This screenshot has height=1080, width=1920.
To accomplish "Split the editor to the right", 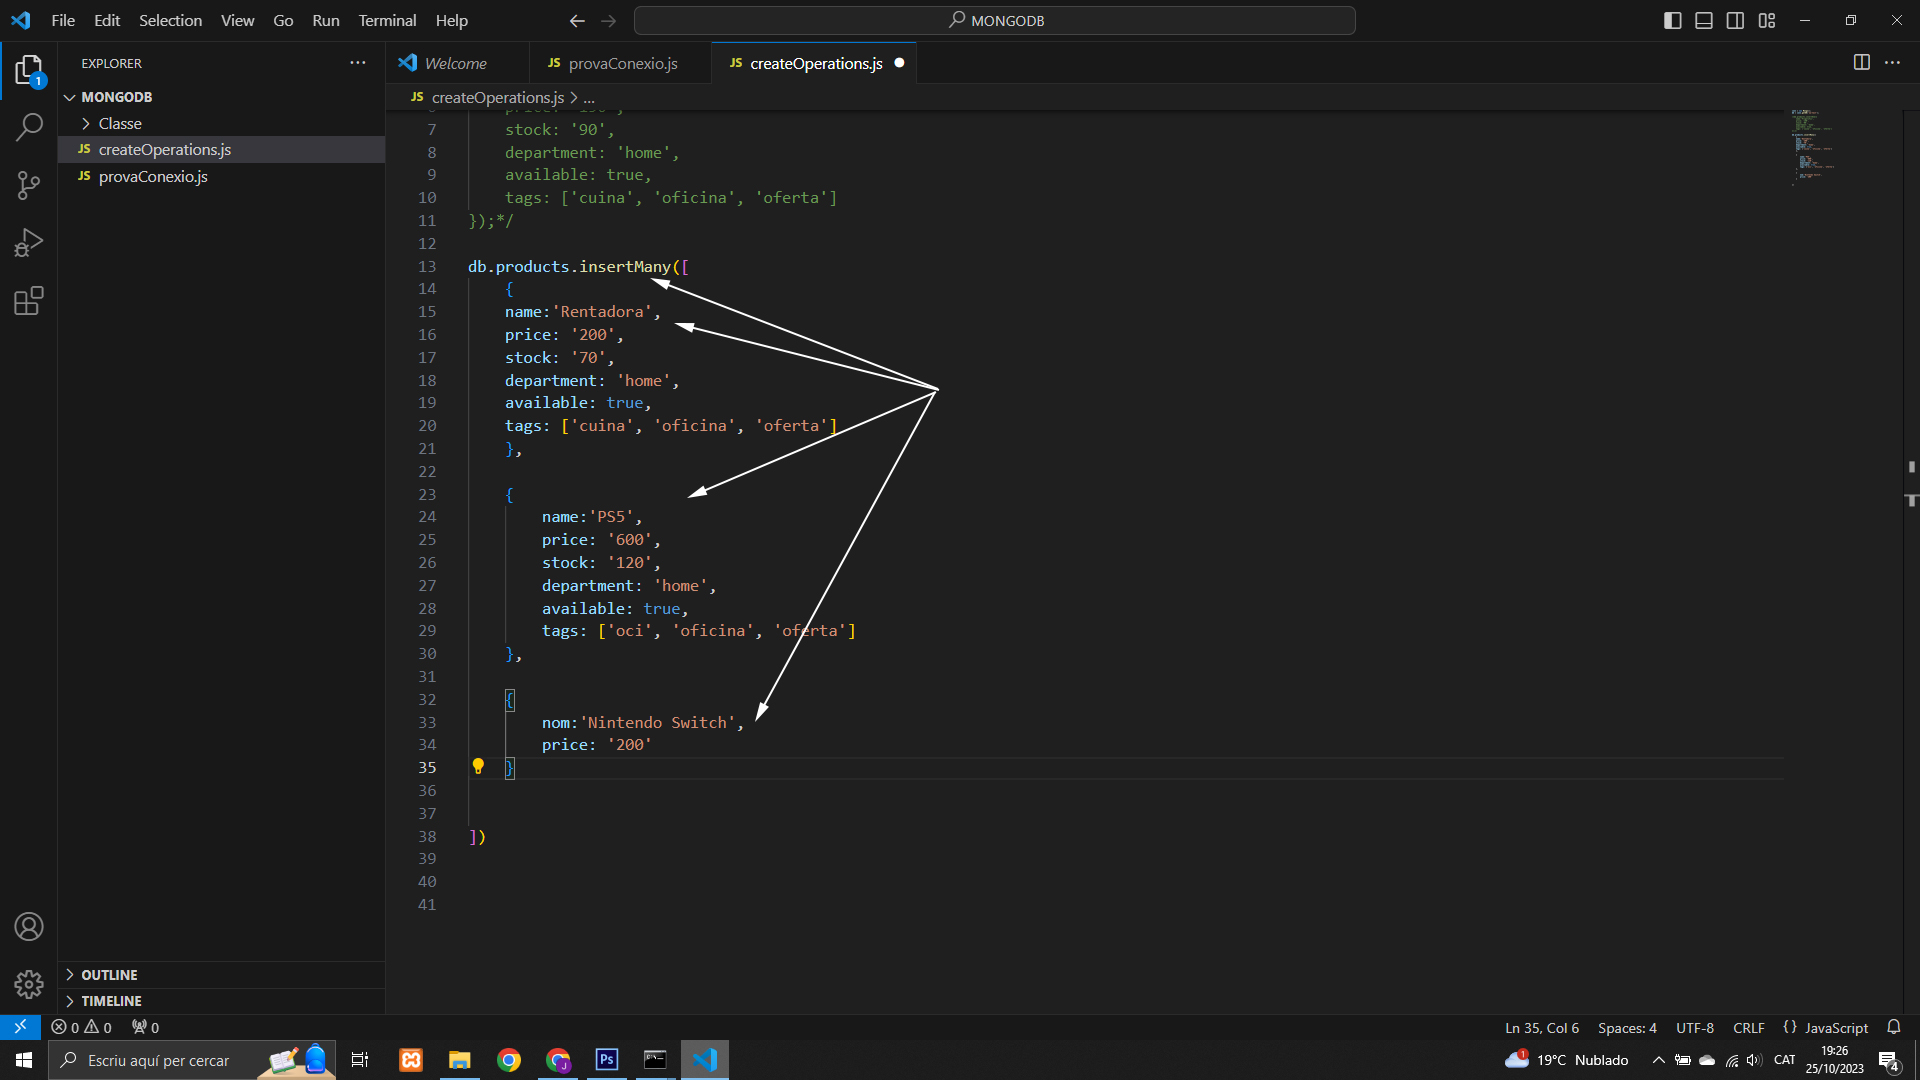I will 1861,62.
